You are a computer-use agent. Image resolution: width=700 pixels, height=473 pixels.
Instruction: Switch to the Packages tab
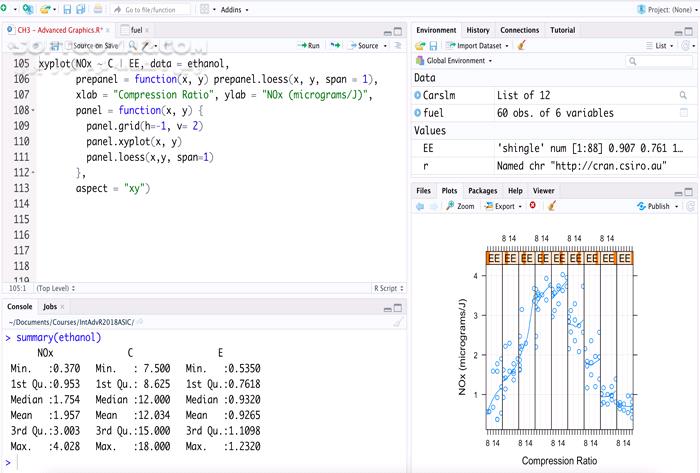click(483, 191)
